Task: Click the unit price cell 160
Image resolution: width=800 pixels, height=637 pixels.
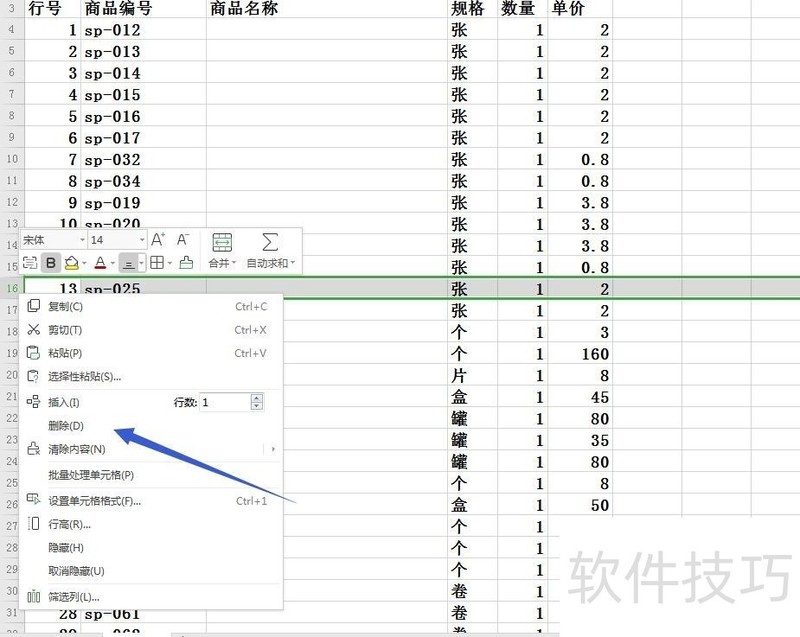Action: (580, 354)
